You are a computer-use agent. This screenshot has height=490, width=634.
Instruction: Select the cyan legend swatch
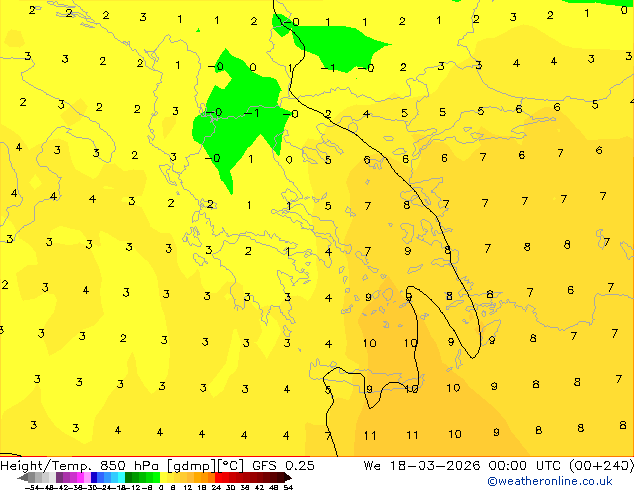click(121, 477)
